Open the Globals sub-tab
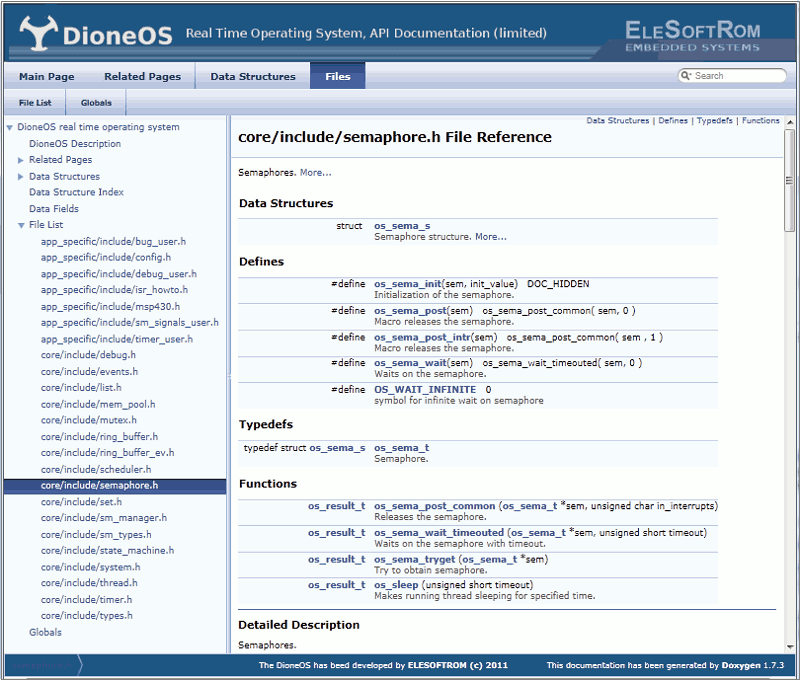 [x=96, y=103]
